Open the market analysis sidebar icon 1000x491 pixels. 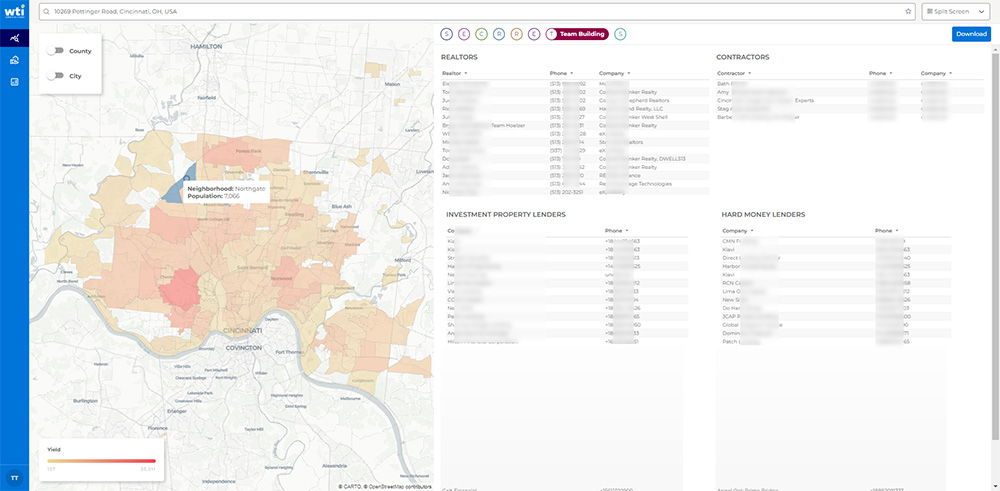point(14,38)
